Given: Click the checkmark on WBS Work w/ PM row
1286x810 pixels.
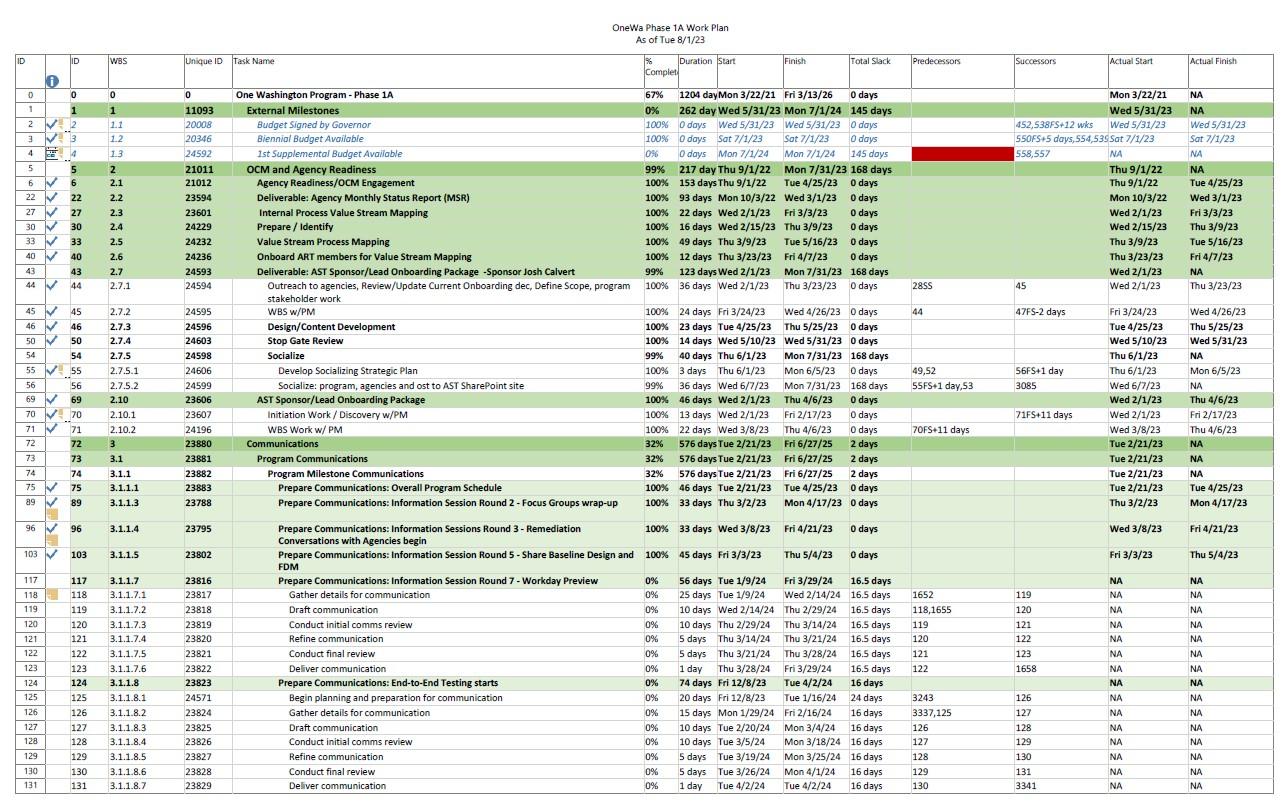Looking at the screenshot, I should 52,429.
